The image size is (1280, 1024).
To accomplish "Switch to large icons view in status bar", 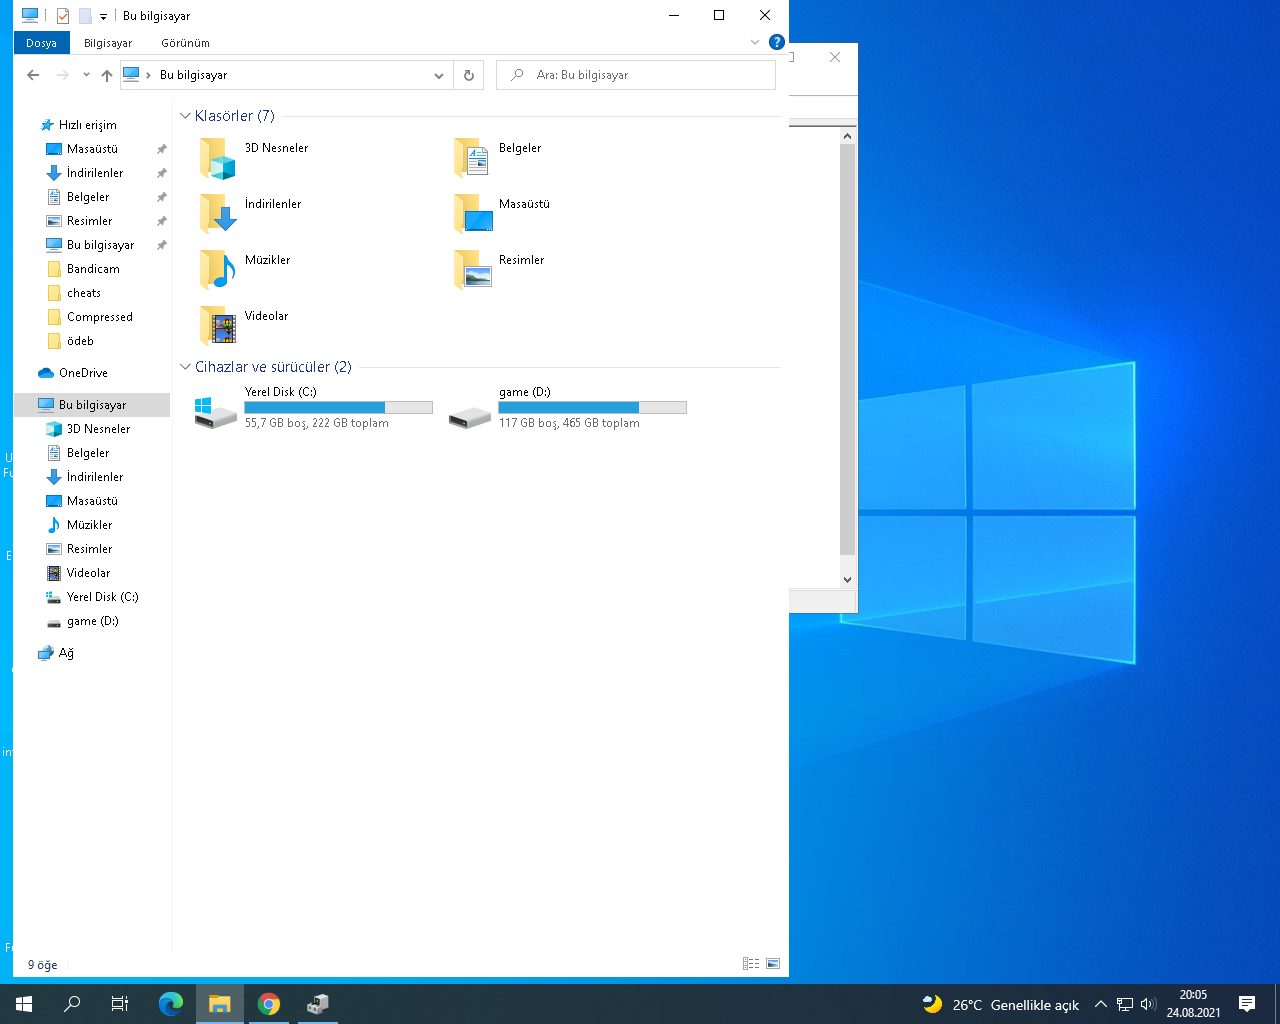I will pos(773,964).
